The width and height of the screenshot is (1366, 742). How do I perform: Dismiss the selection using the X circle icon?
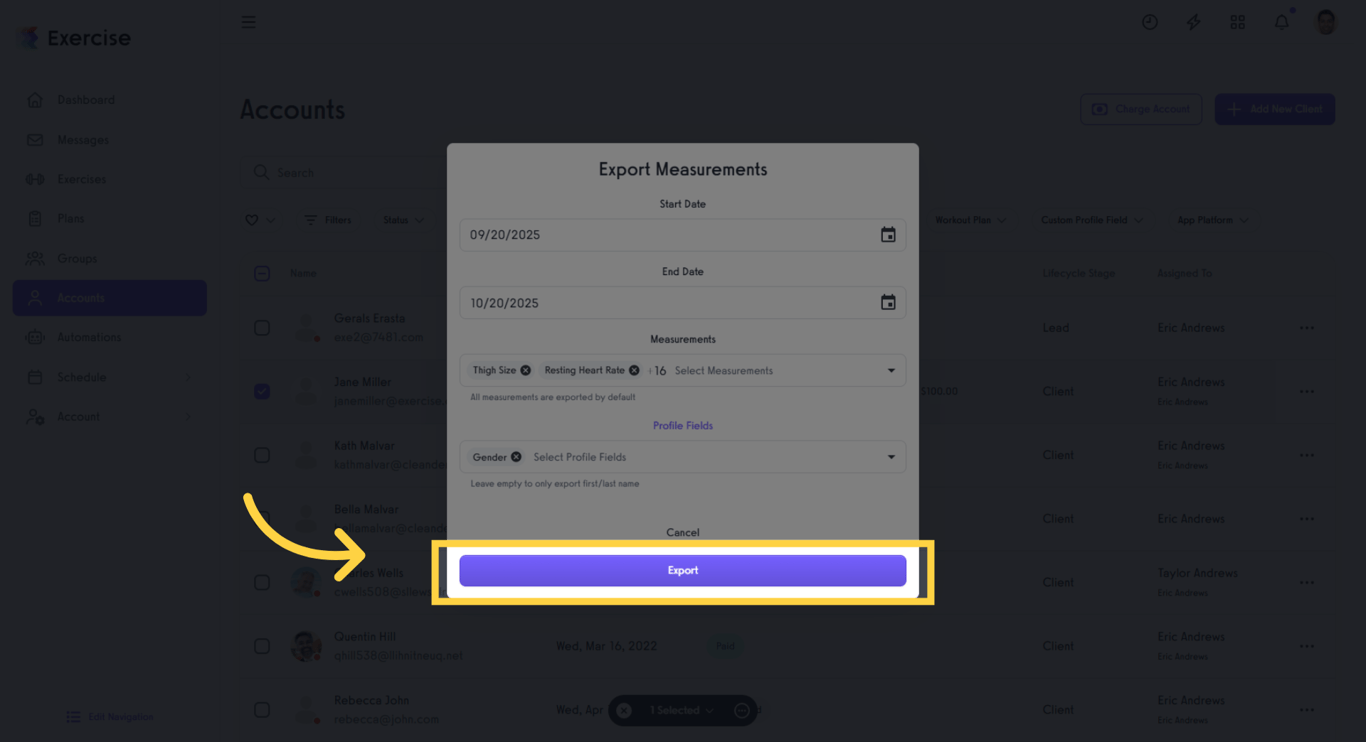[x=624, y=710]
